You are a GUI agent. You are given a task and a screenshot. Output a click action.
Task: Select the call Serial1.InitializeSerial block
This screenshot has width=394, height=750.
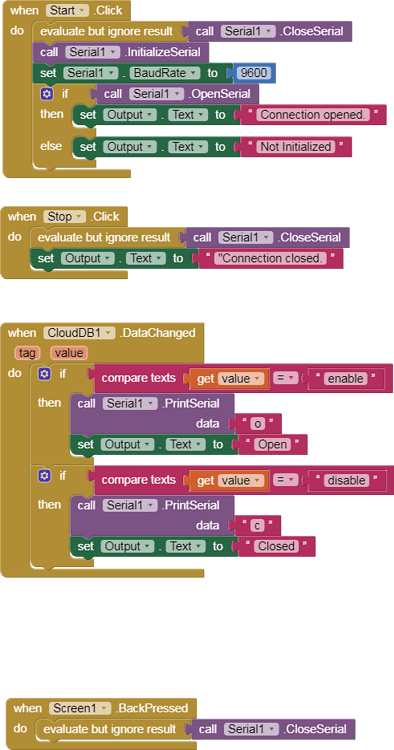click(120, 52)
